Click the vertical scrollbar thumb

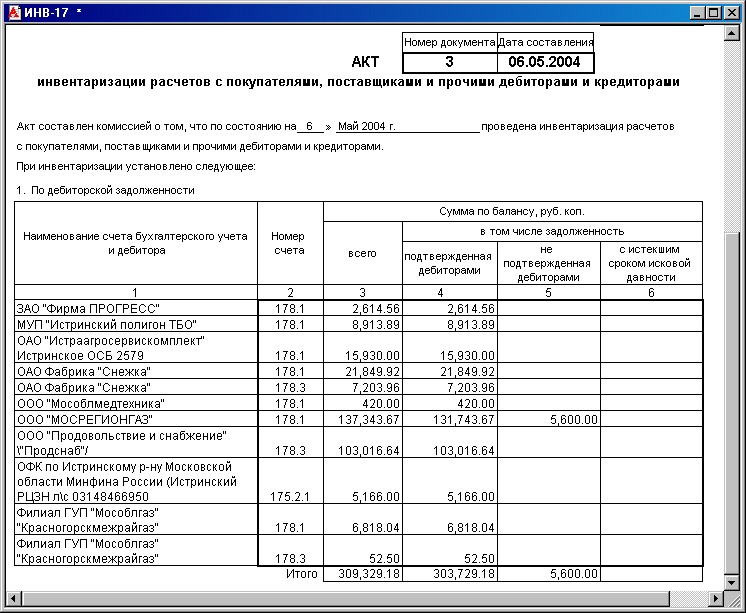point(731,404)
